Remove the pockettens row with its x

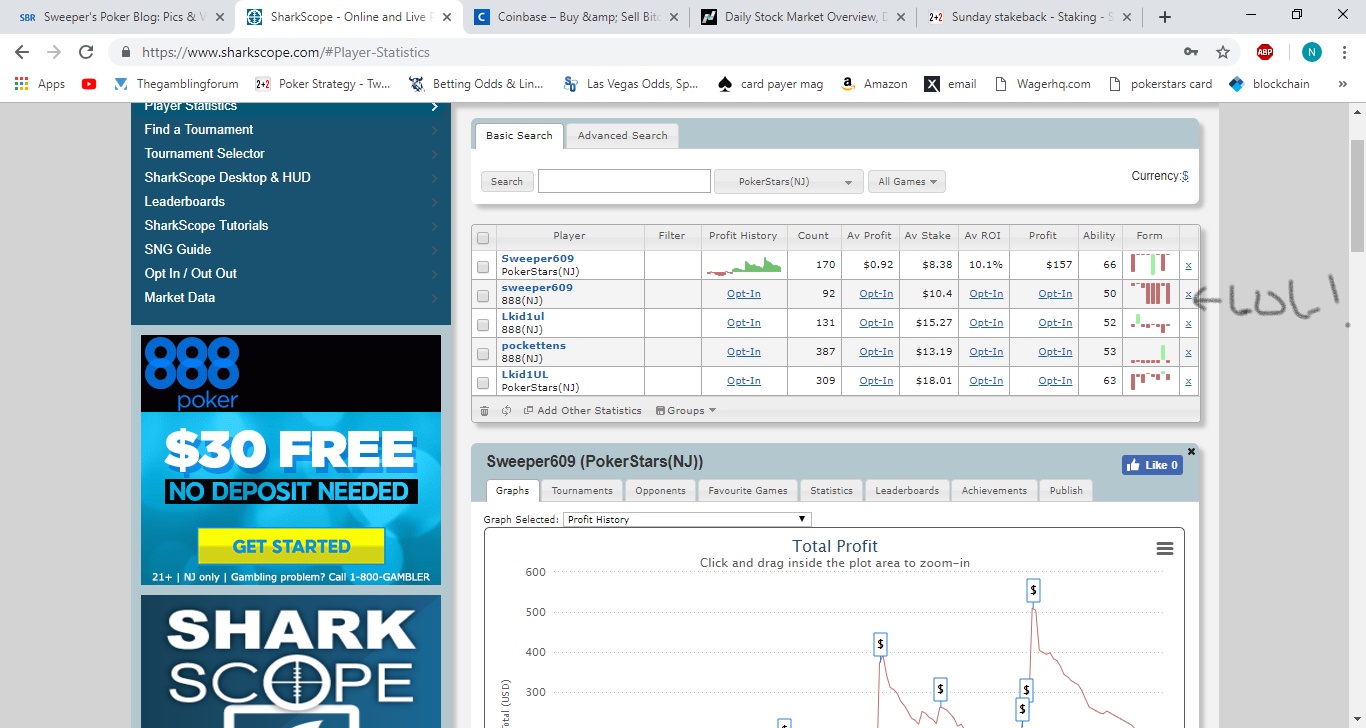tap(1188, 352)
